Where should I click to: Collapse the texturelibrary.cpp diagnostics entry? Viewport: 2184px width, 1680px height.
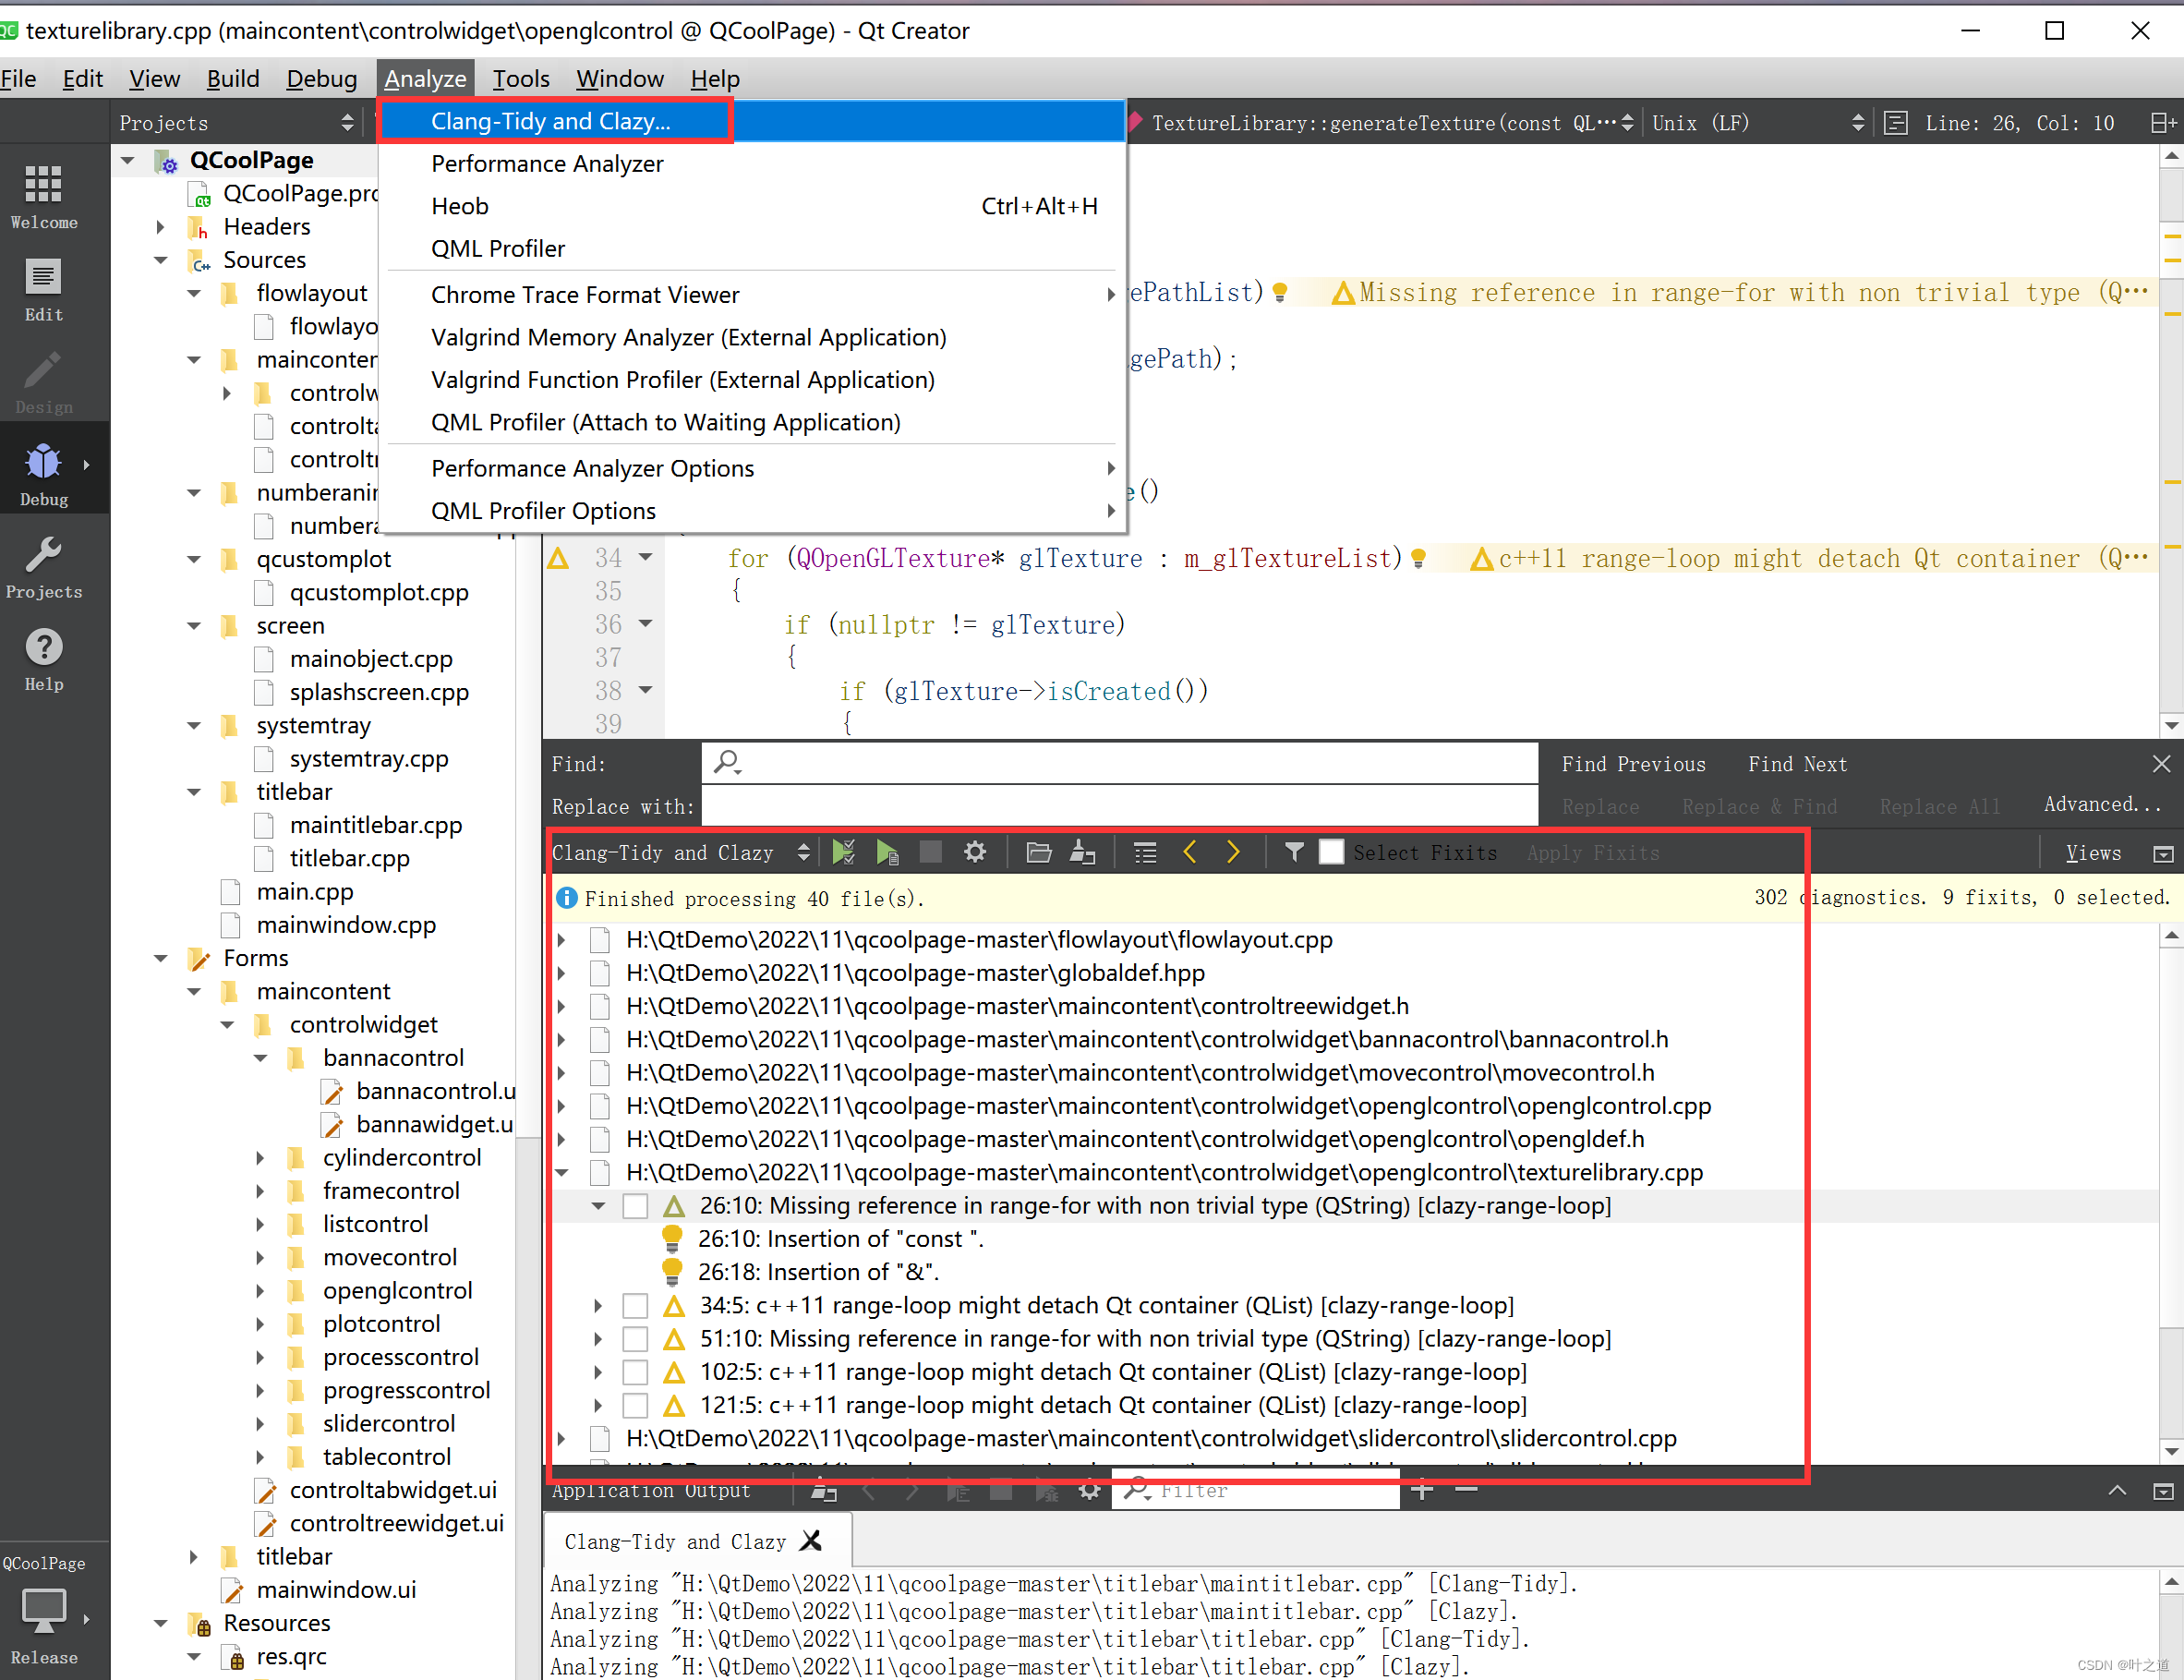click(562, 1172)
